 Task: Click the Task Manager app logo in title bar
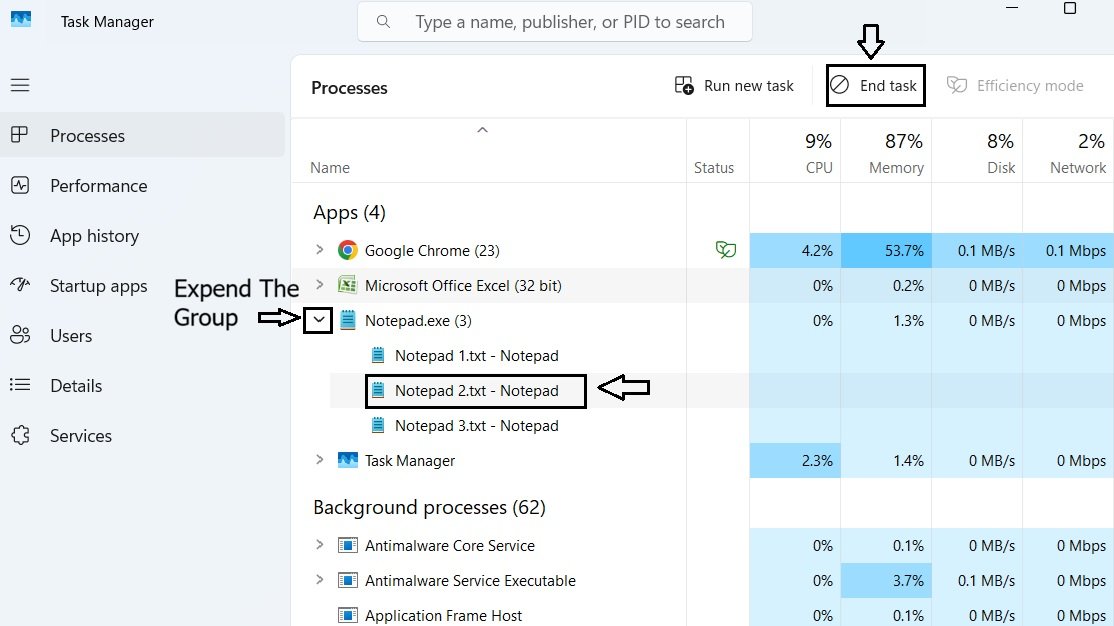(21, 19)
